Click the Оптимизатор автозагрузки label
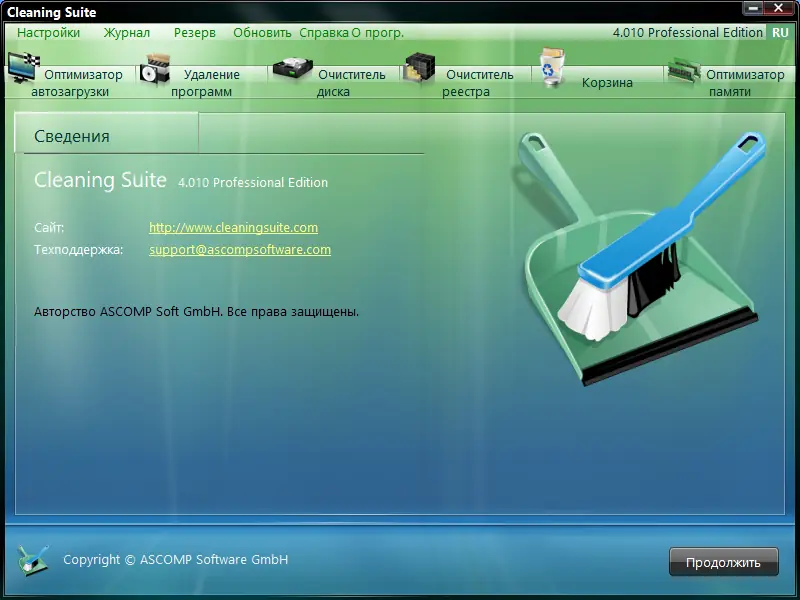800x600 pixels. point(77,83)
